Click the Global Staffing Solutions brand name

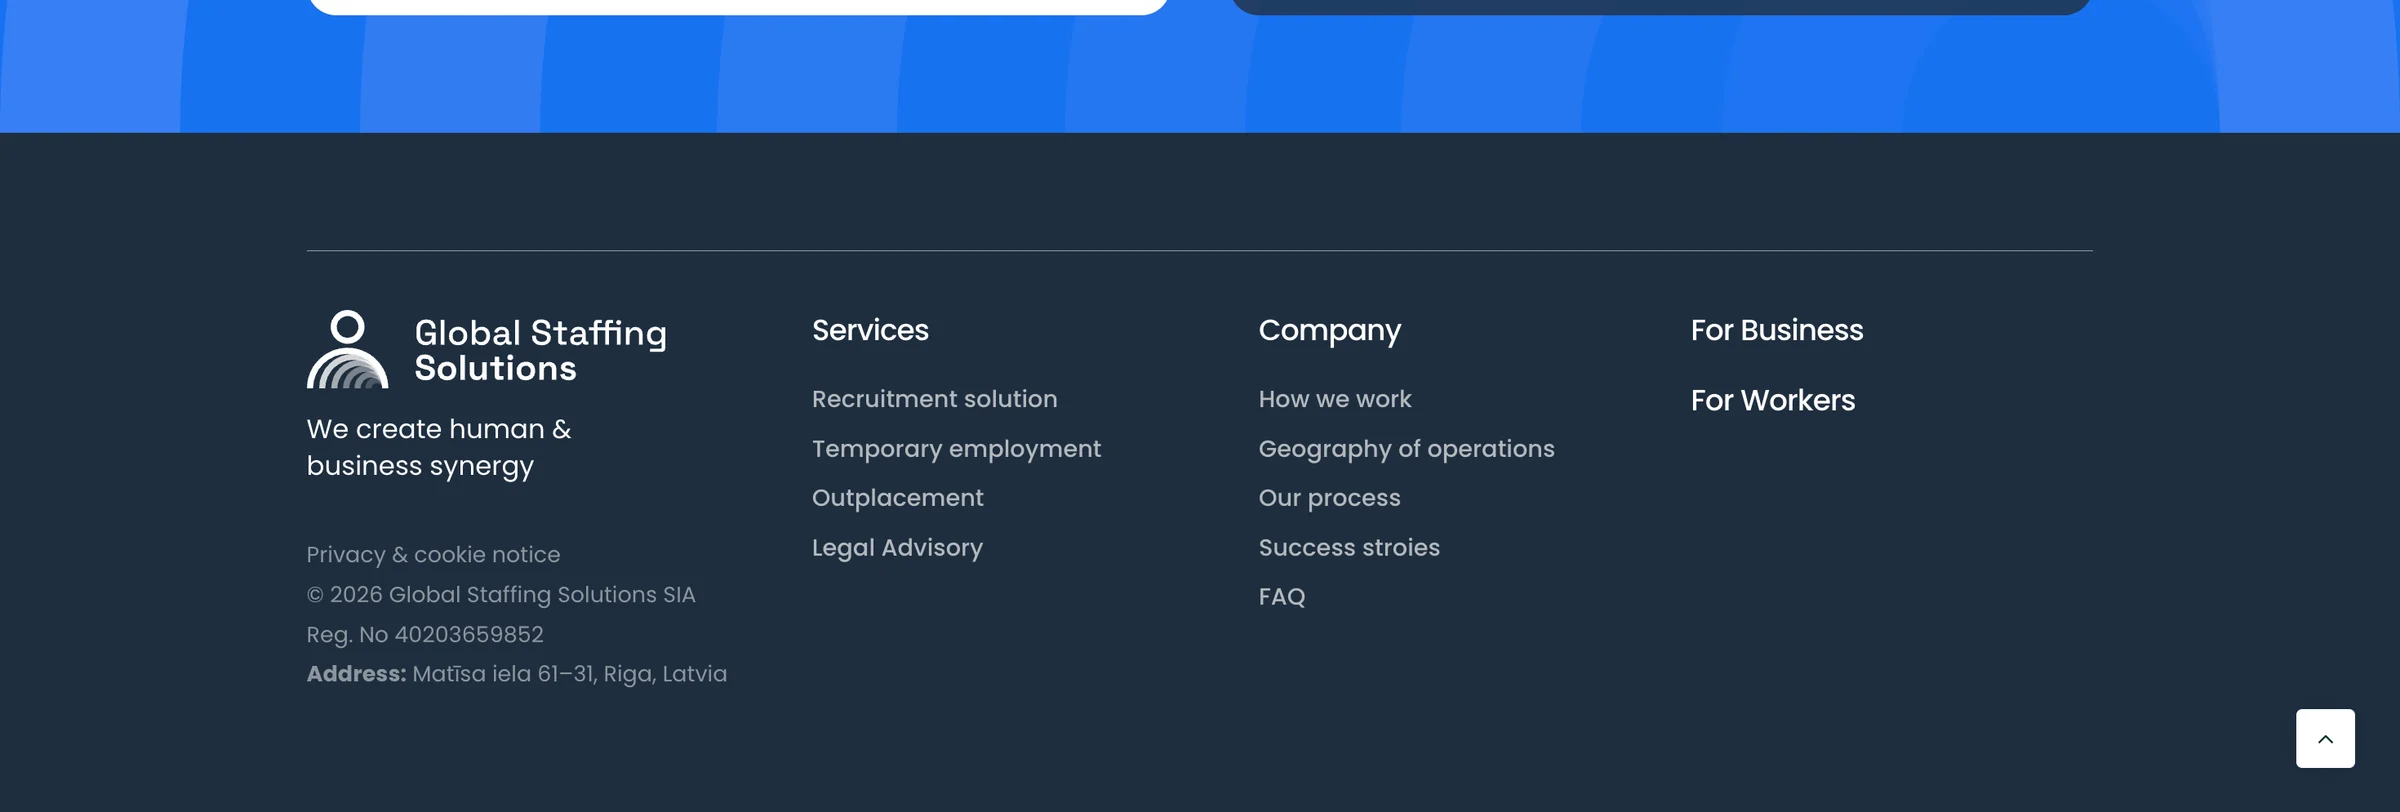click(540, 350)
